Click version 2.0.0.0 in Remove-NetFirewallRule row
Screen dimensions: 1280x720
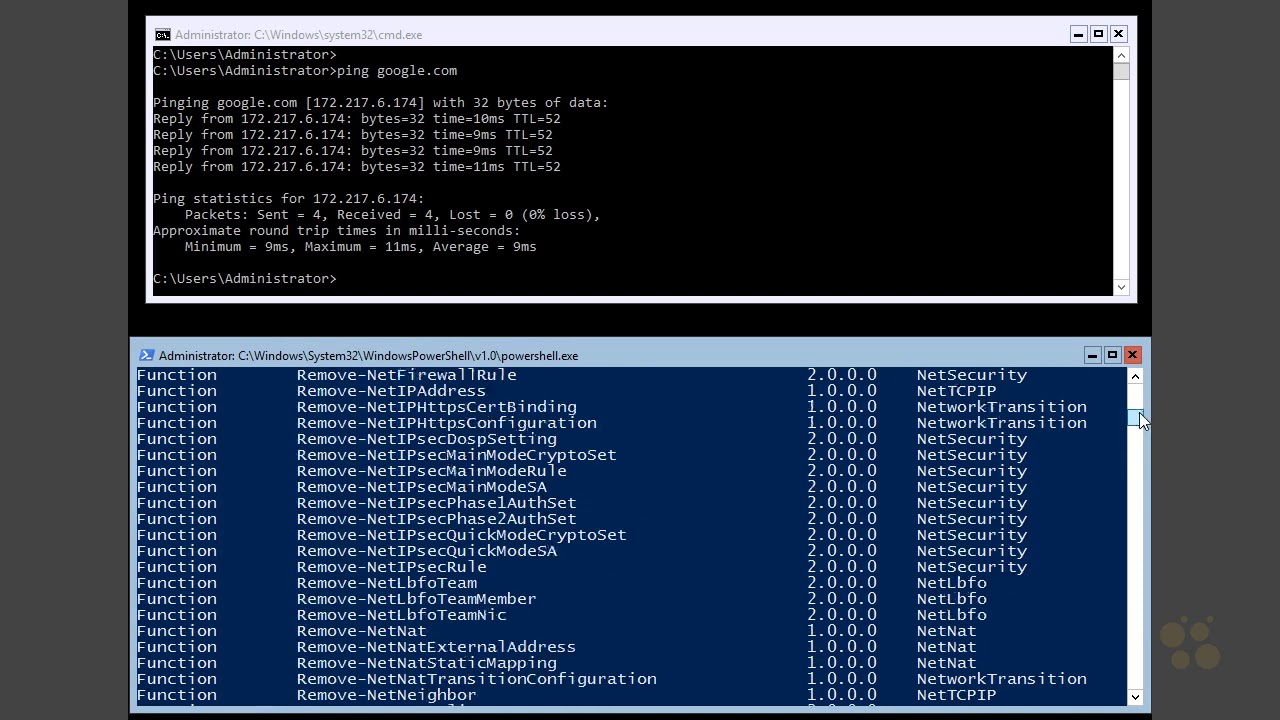pos(842,375)
